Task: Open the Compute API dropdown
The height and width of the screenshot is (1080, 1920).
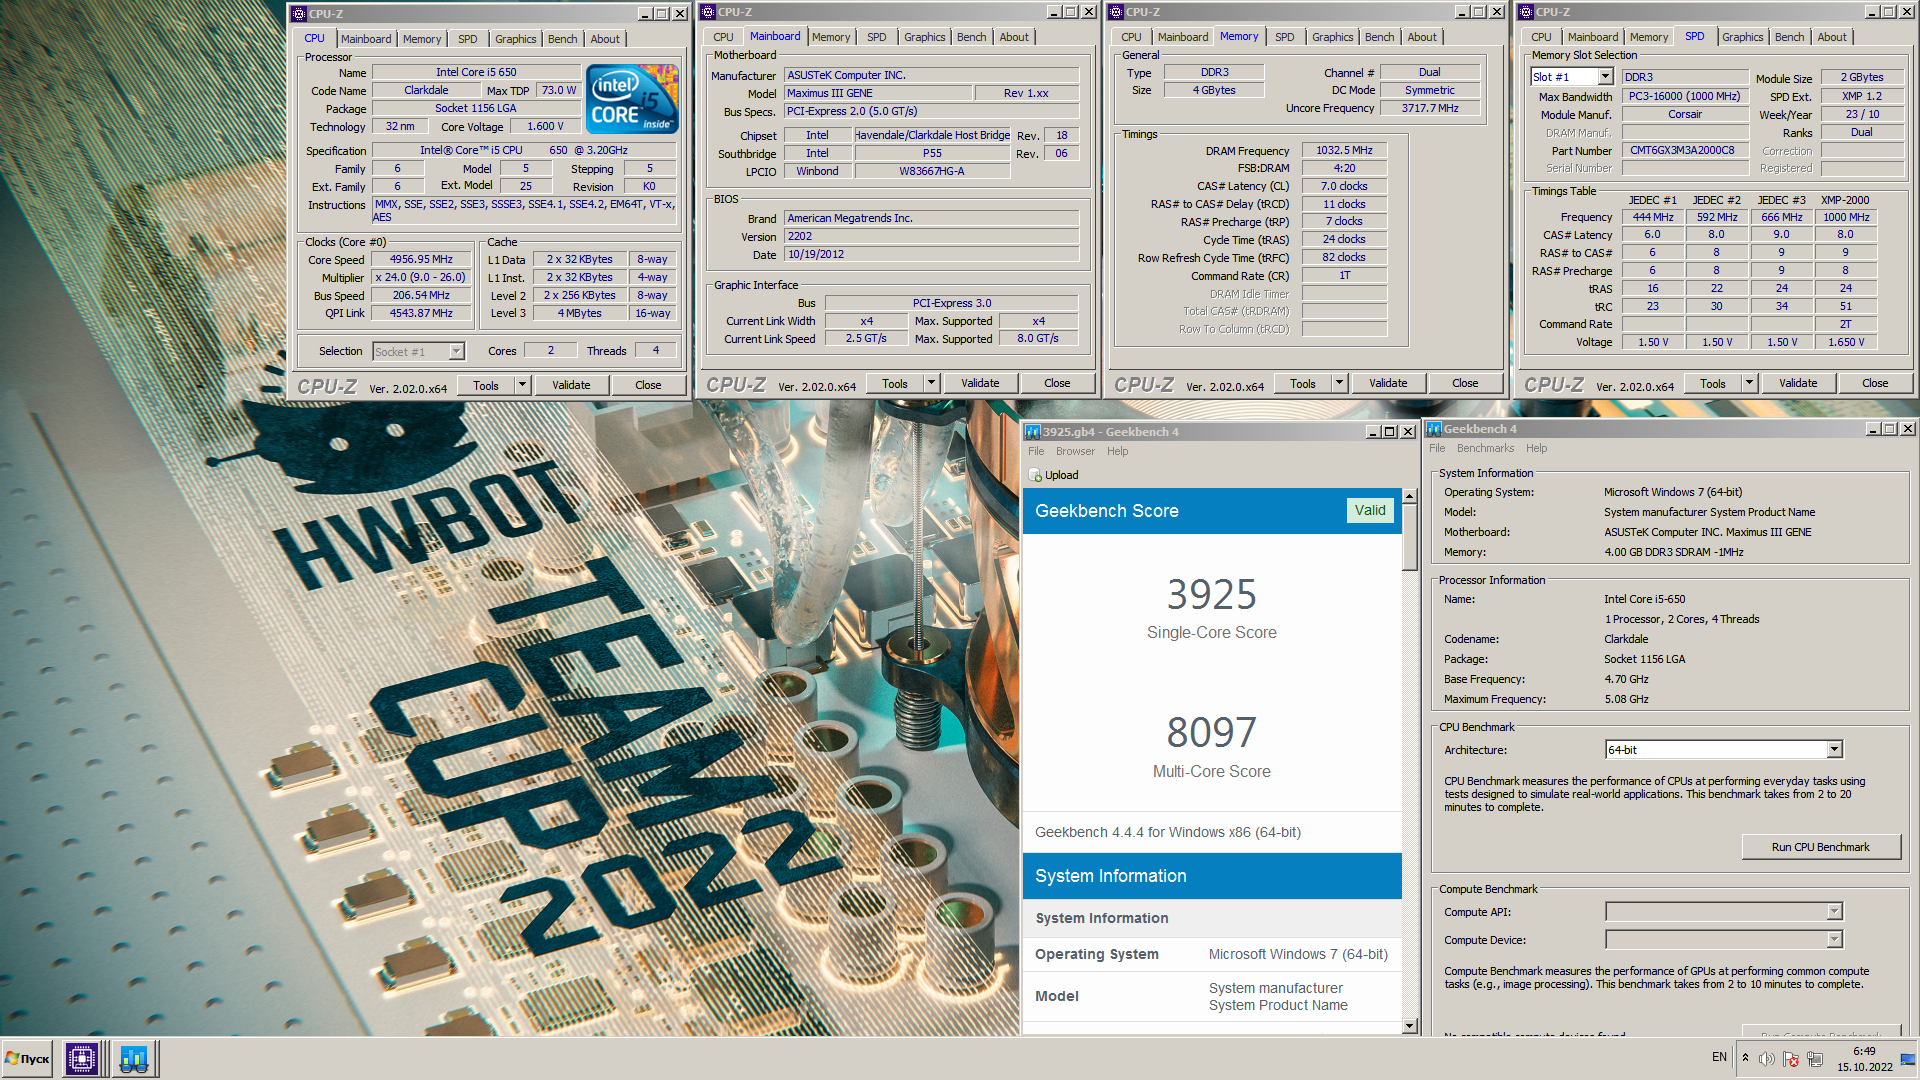Action: tap(1834, 912)
